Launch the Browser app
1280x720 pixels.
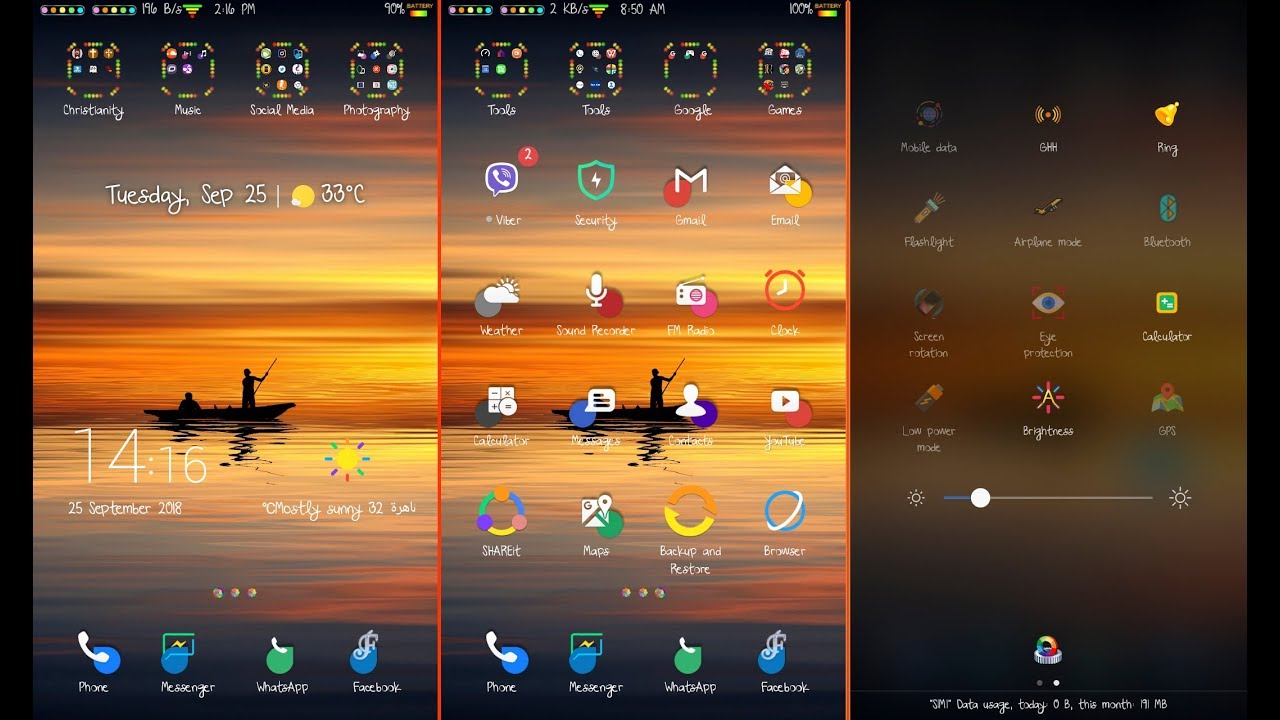coord(785,511)
